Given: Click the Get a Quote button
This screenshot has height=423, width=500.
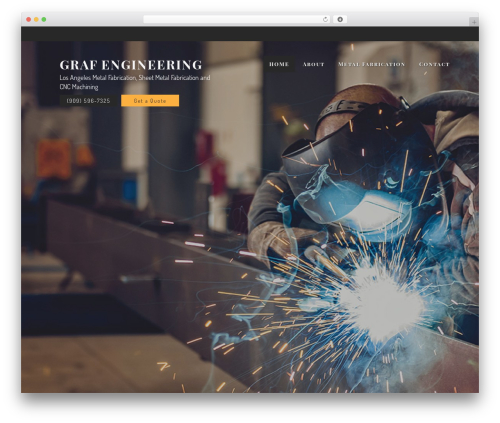Looking at the screenshot, I should click(150, 101).
